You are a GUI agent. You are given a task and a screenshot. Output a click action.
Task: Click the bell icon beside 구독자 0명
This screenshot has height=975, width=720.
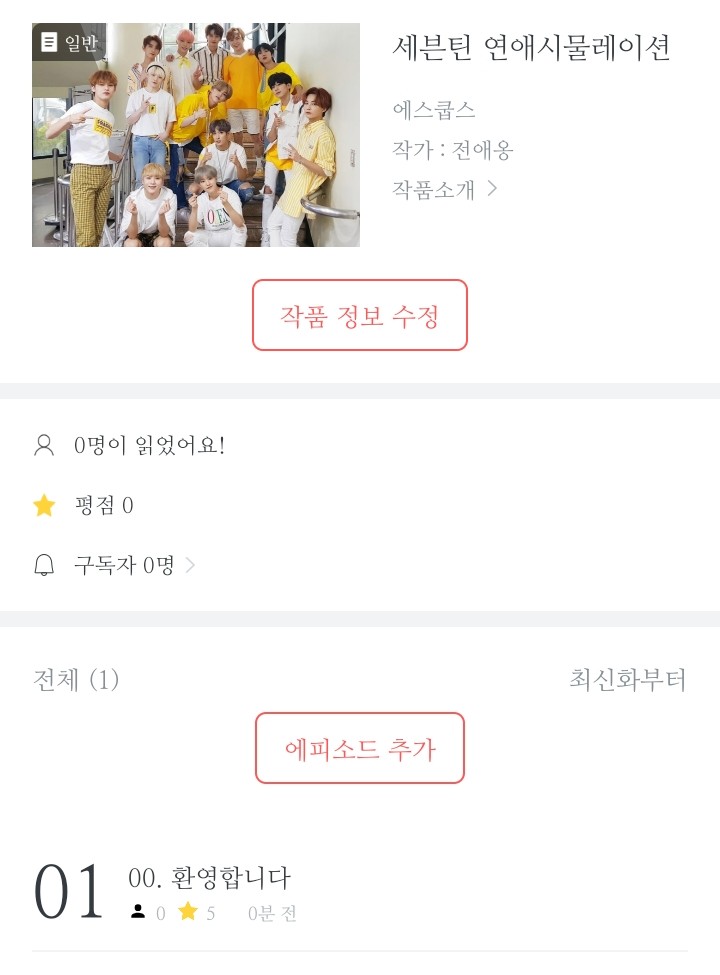(44, 566)
